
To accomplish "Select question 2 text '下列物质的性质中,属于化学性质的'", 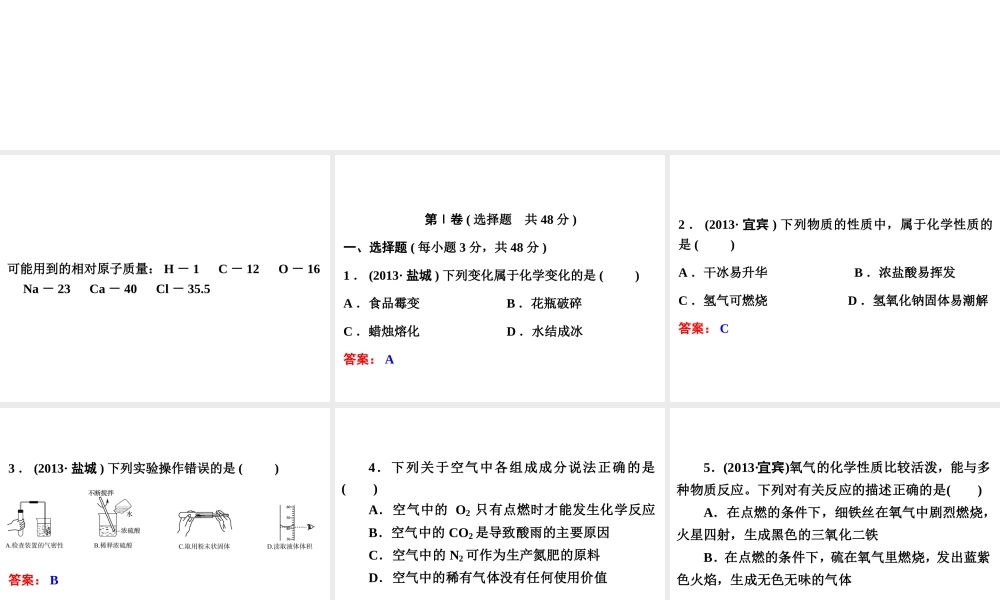I will 886,224.
